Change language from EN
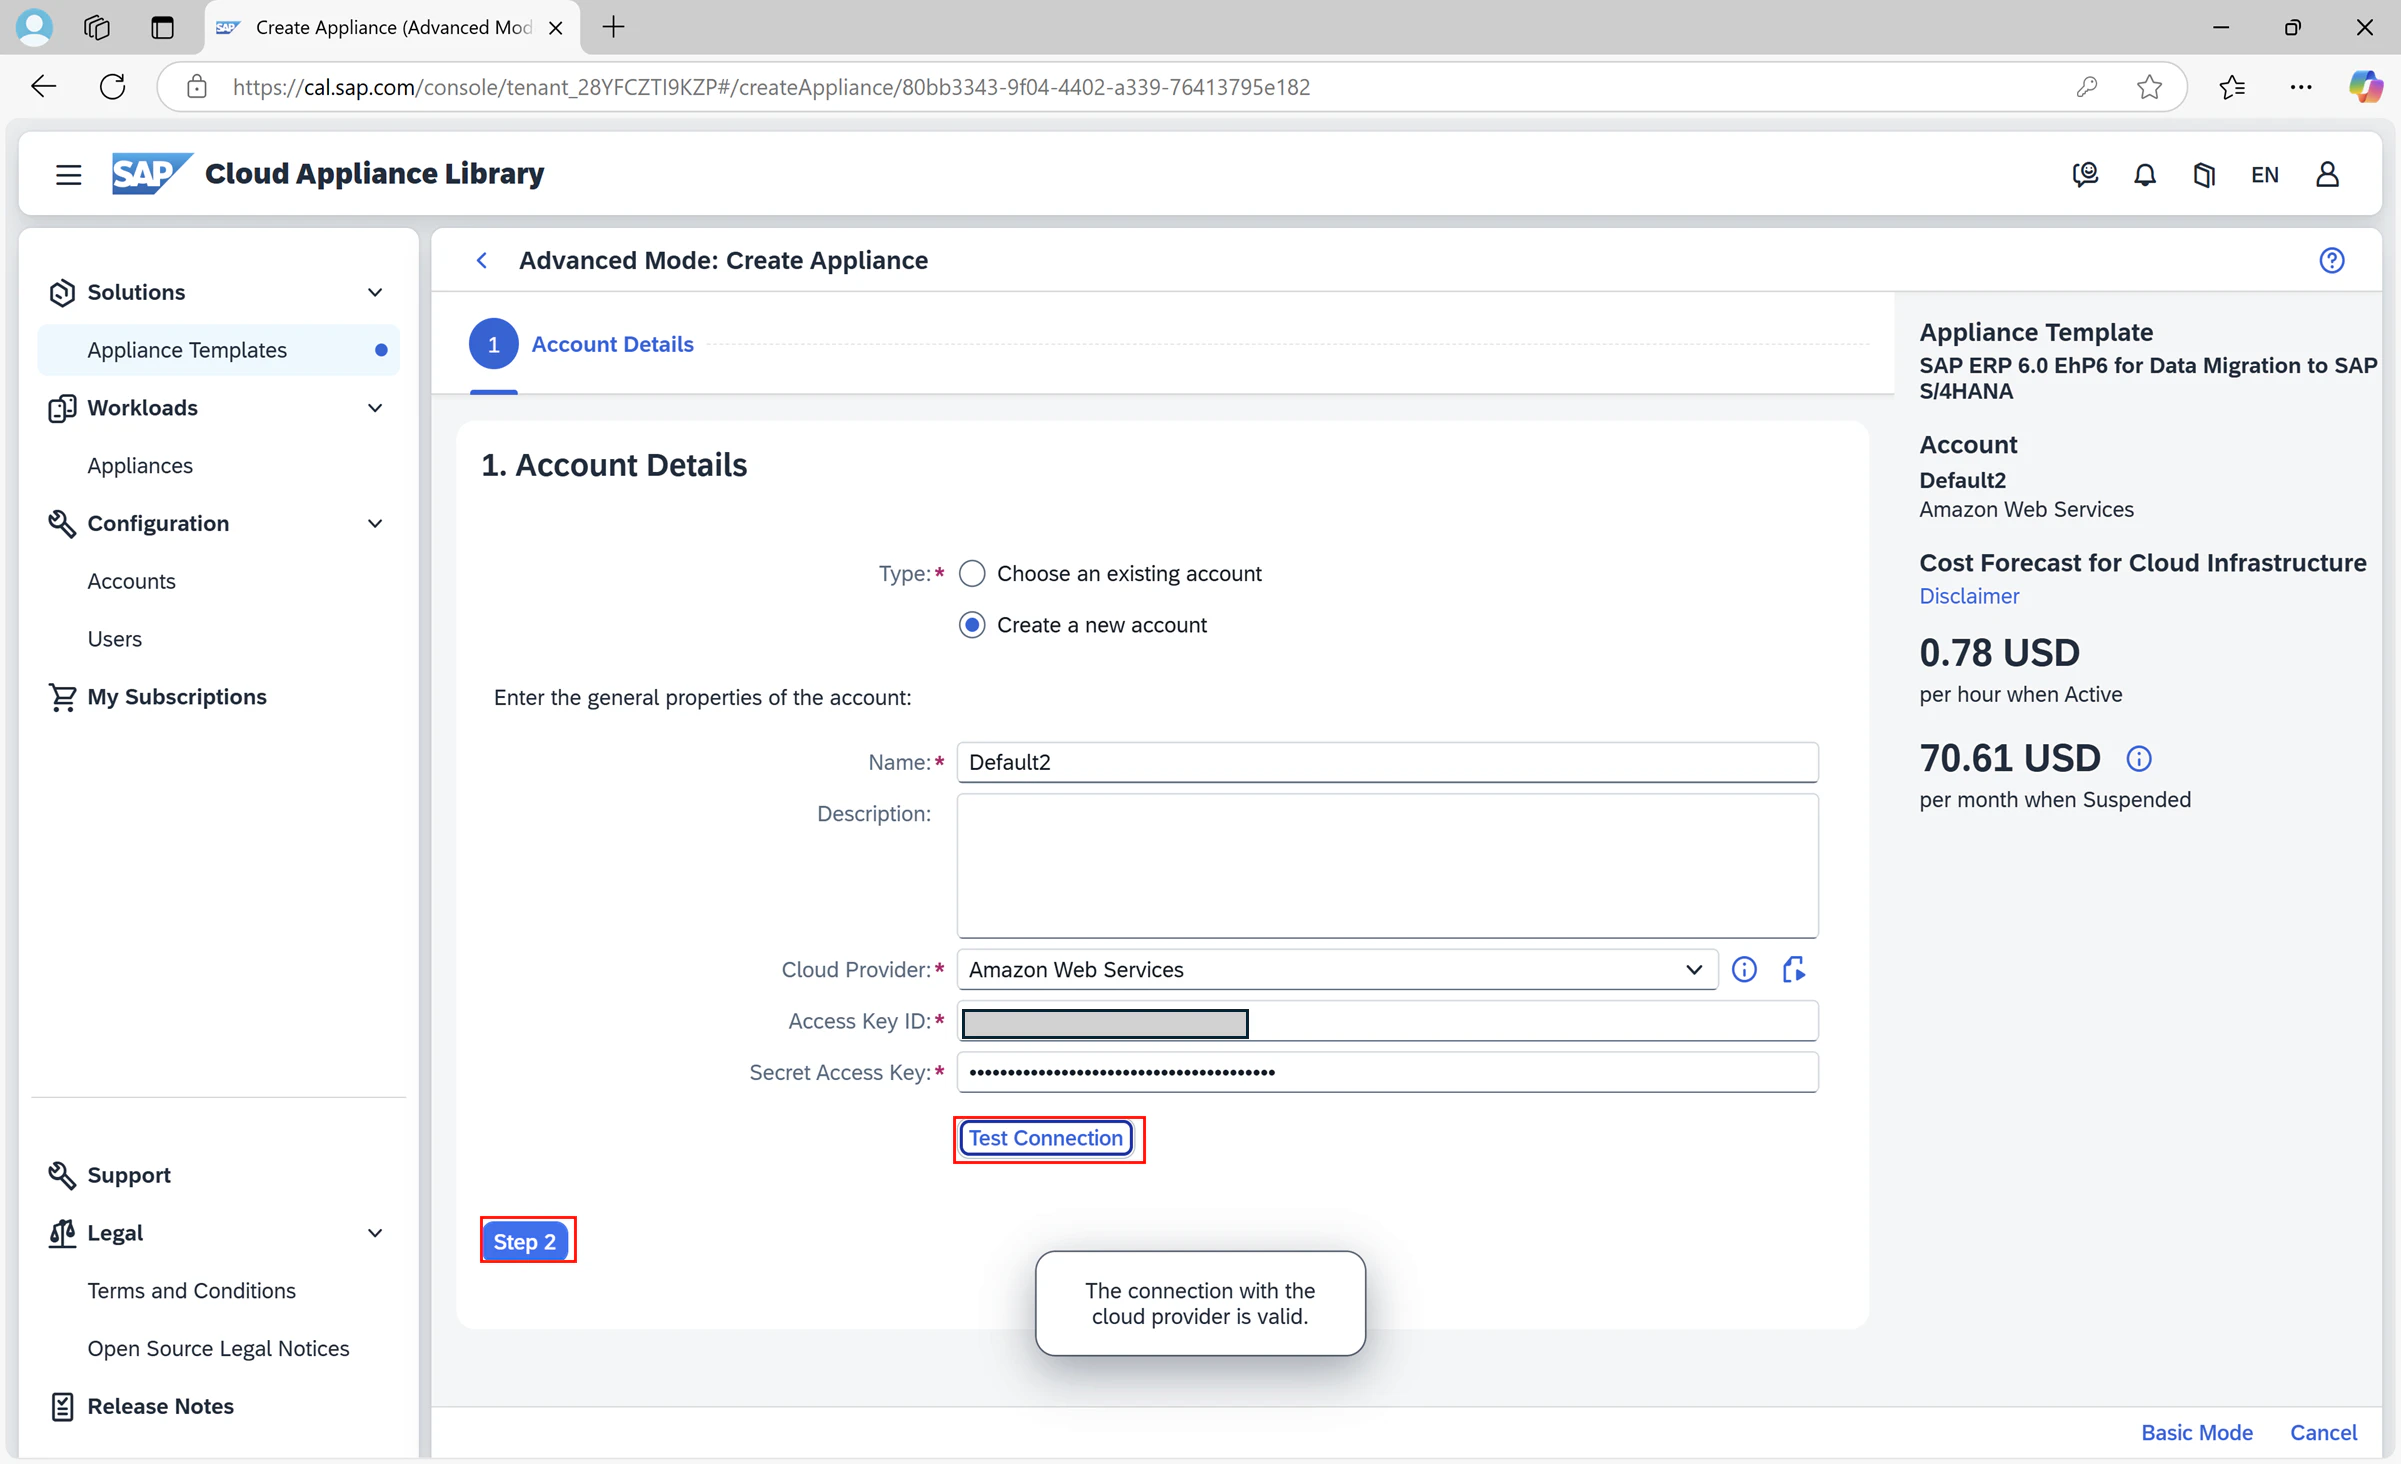 tap(2264, 174)
